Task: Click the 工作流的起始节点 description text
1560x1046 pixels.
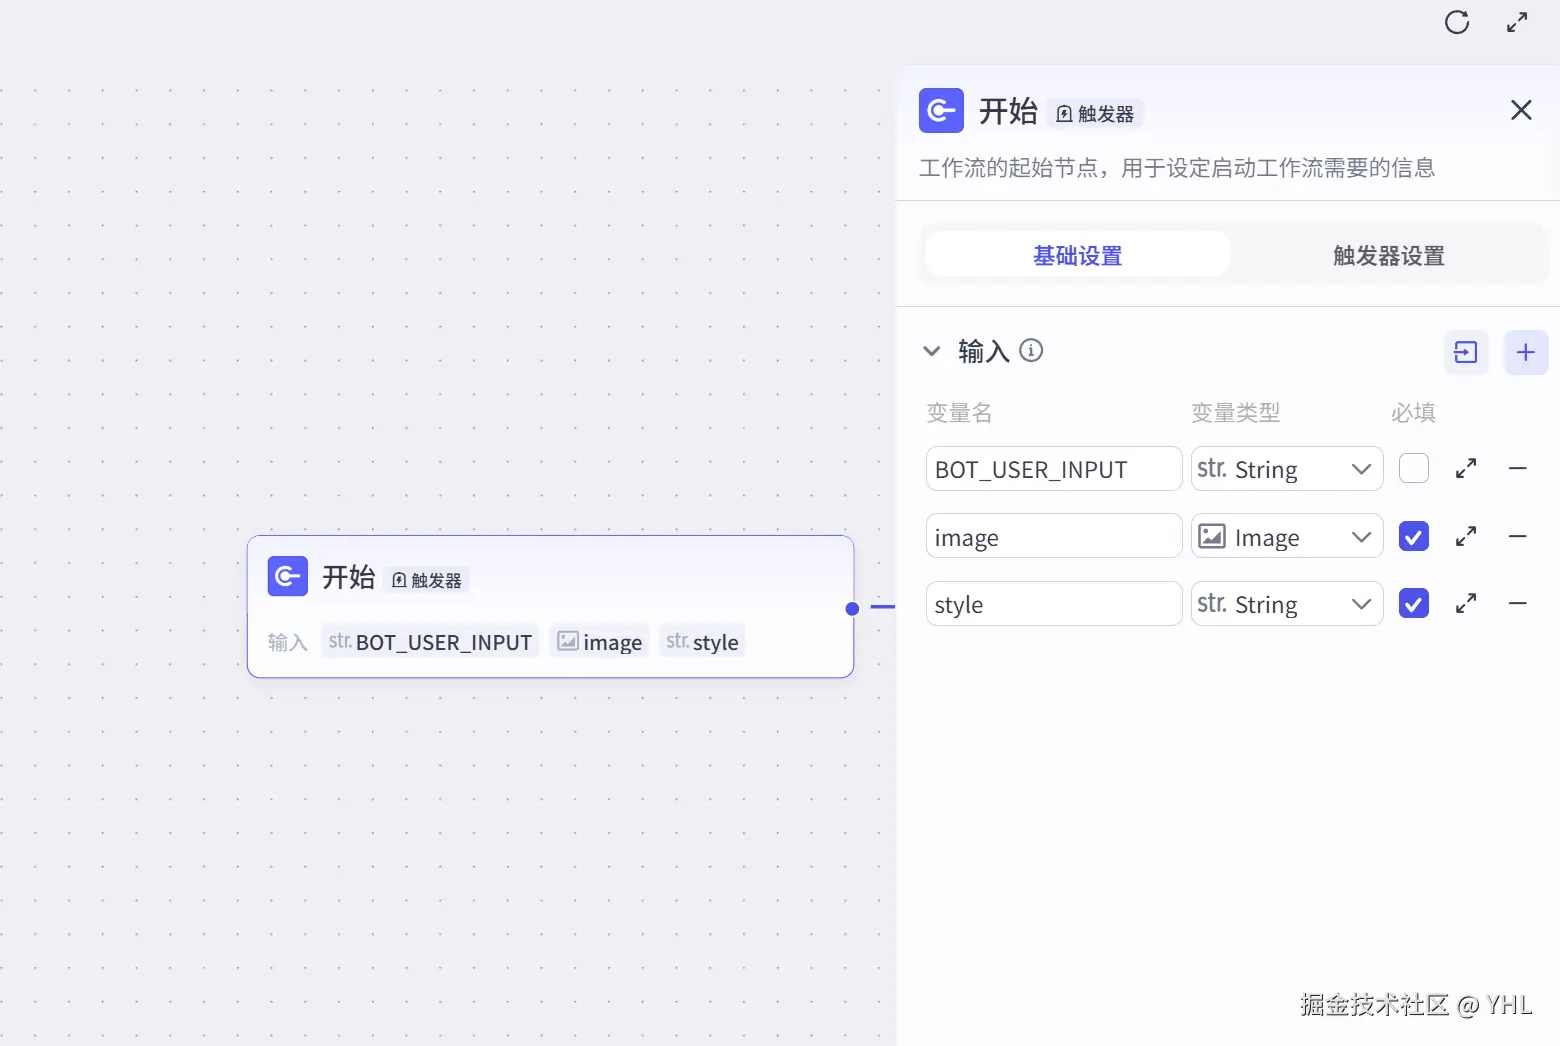Action: pyautogui.click(x=1177, y=168)
